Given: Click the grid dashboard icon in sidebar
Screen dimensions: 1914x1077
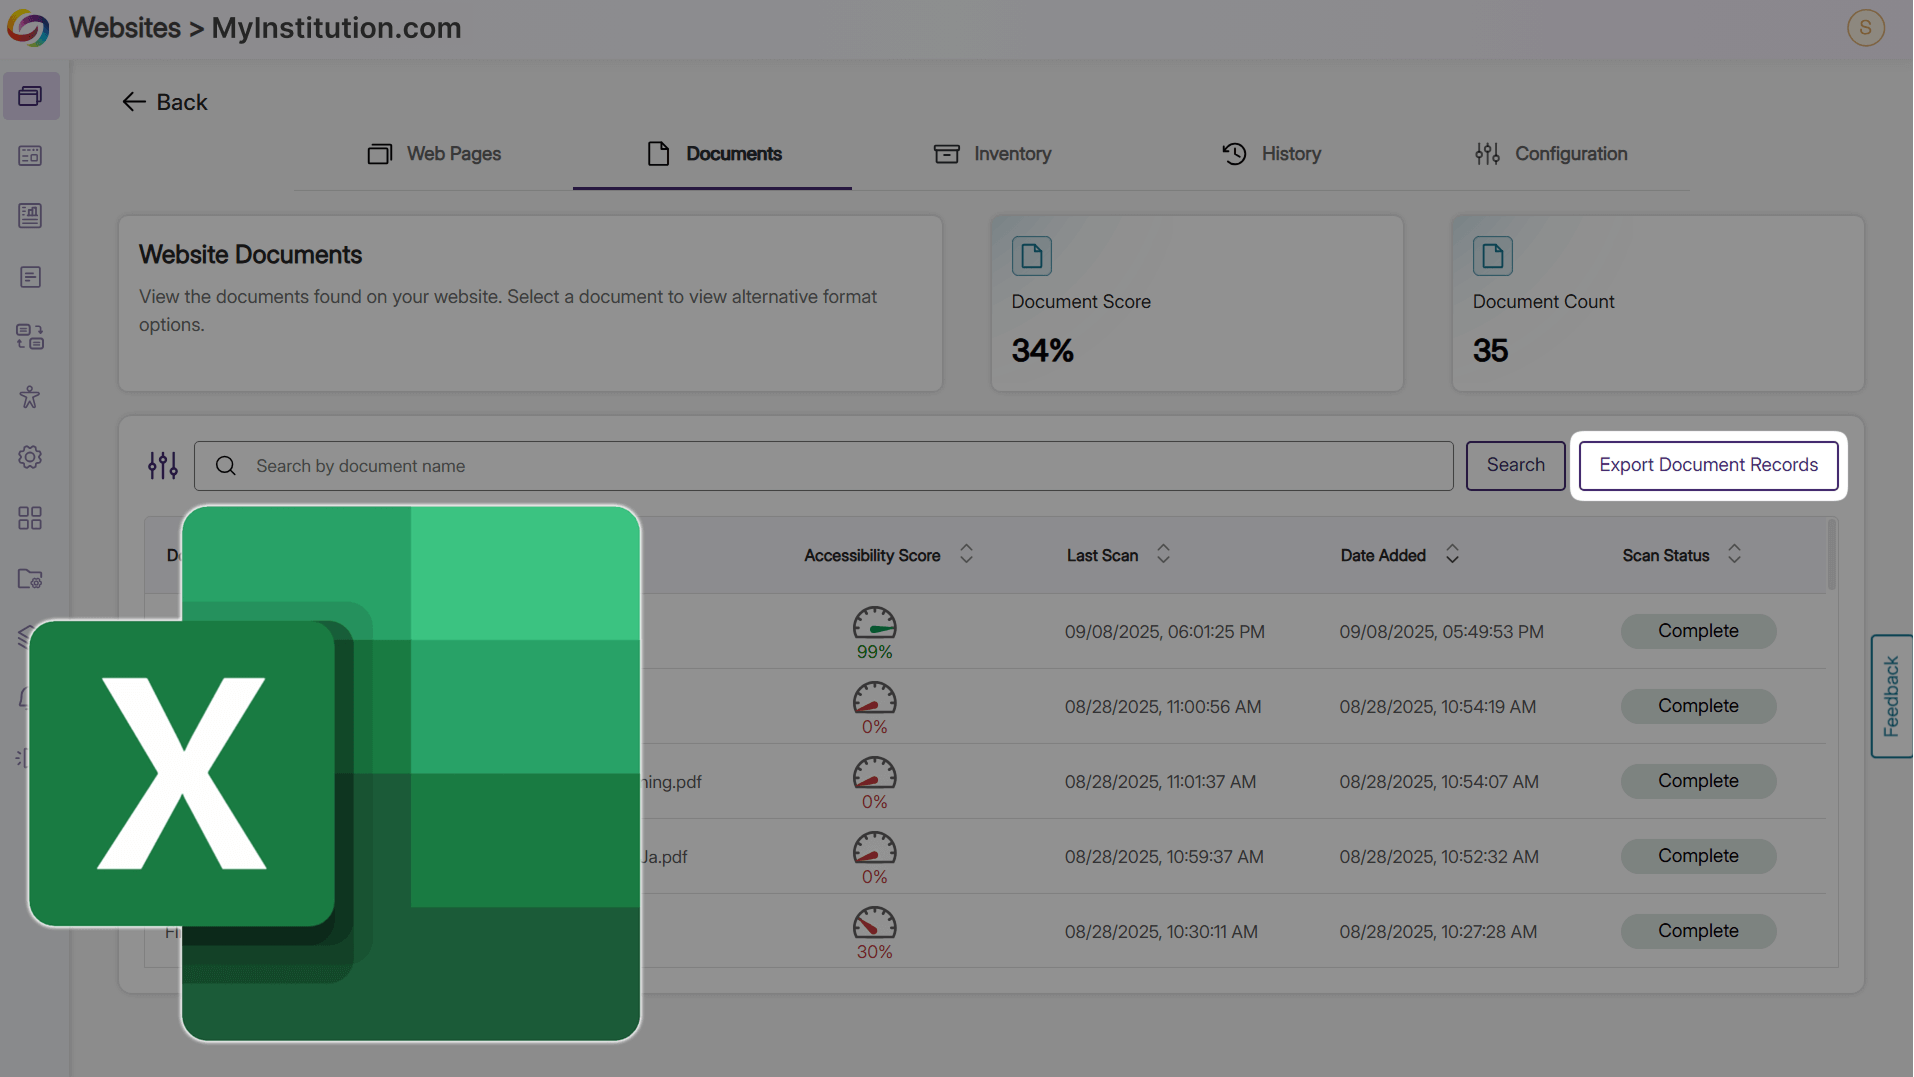Looking at the screenshot, I should coord(30,518).
